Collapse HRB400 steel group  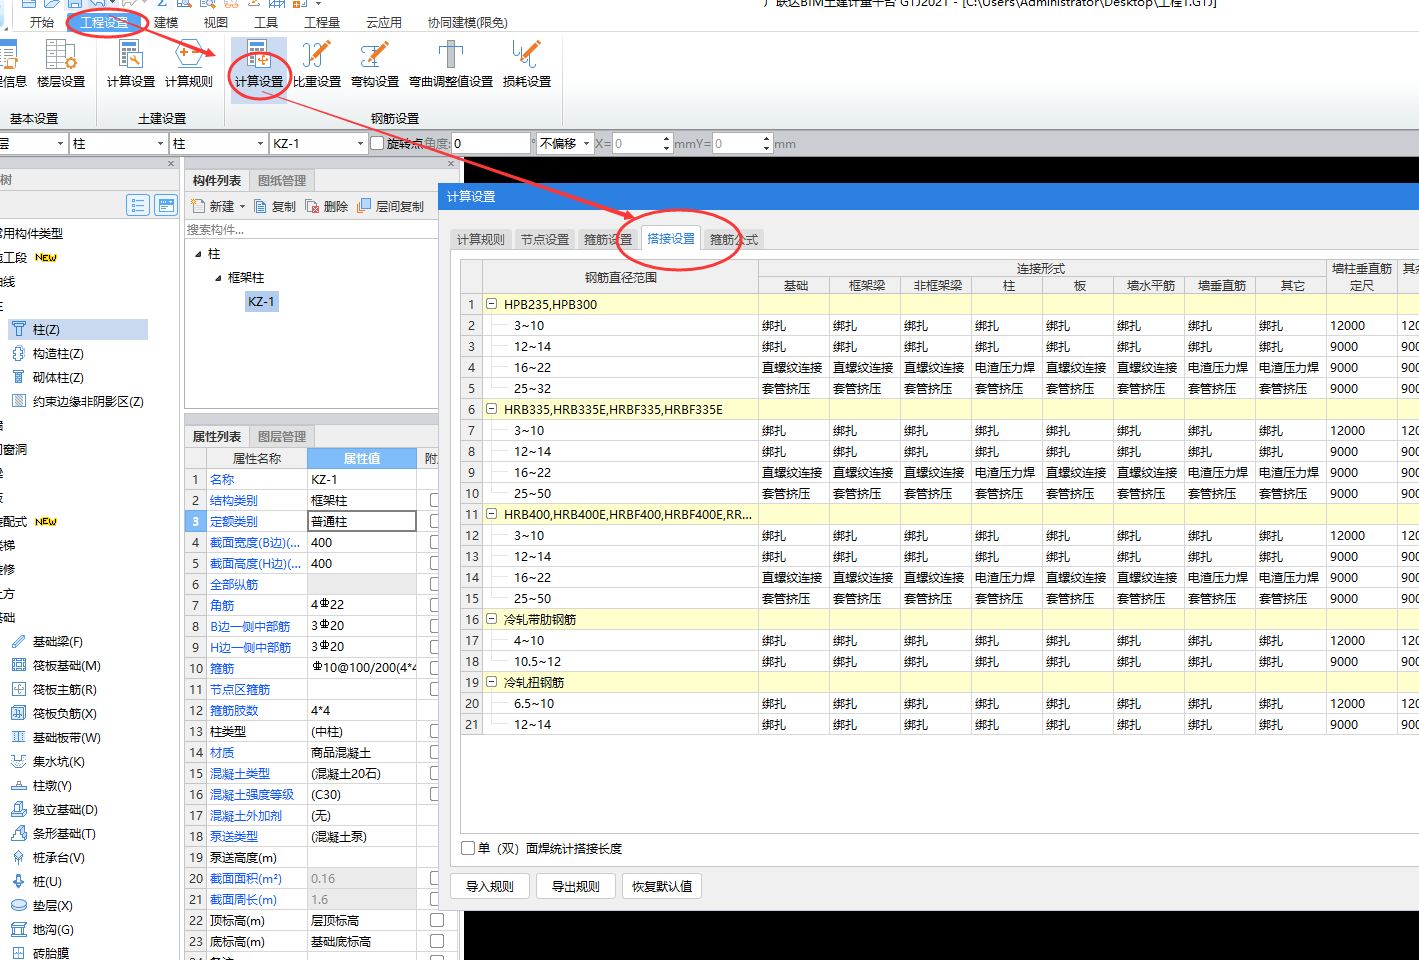click(491, 514)
